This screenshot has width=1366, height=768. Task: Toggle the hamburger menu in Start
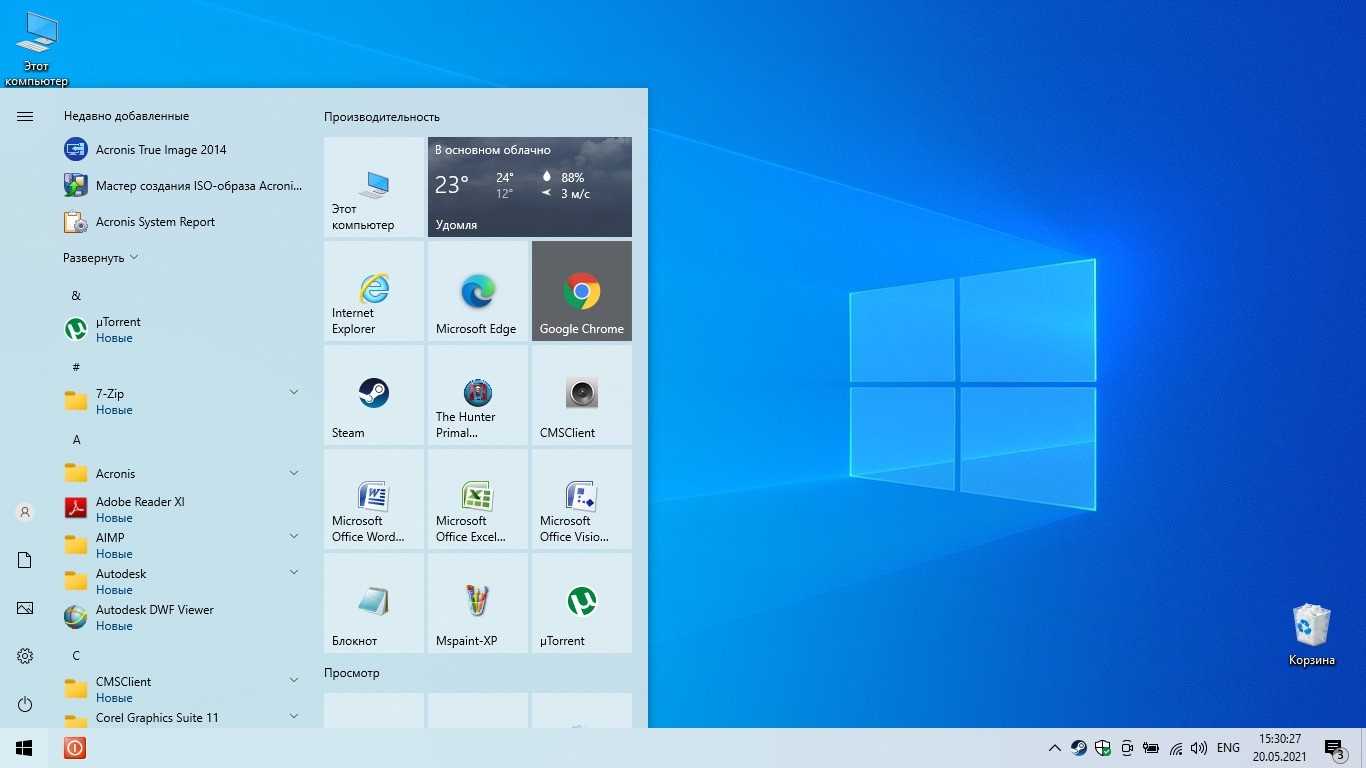(x=25, y=117)
